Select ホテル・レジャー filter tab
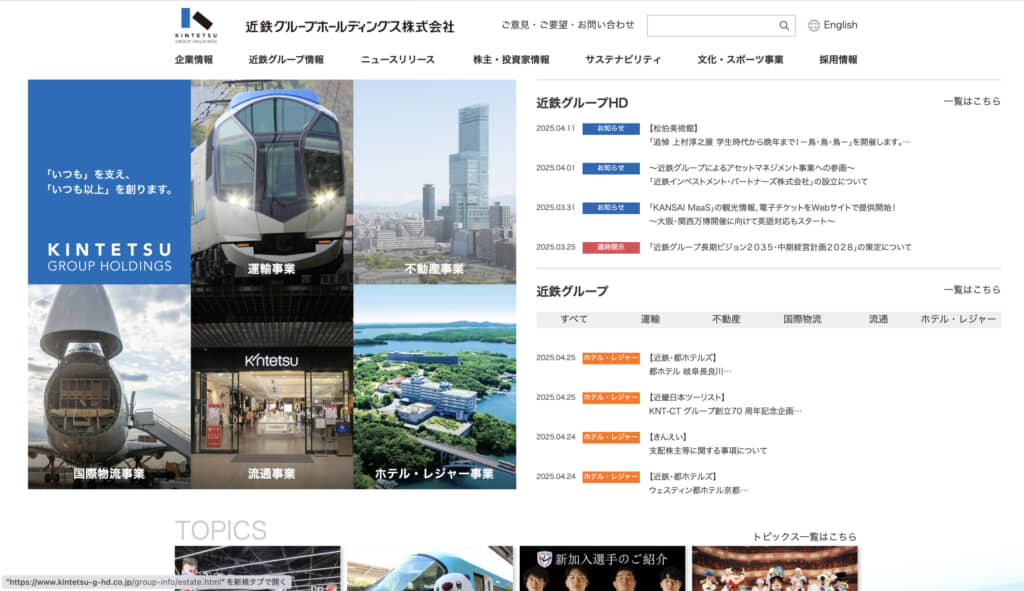Viewport: 1024px width, 591px height. (958, 319)
